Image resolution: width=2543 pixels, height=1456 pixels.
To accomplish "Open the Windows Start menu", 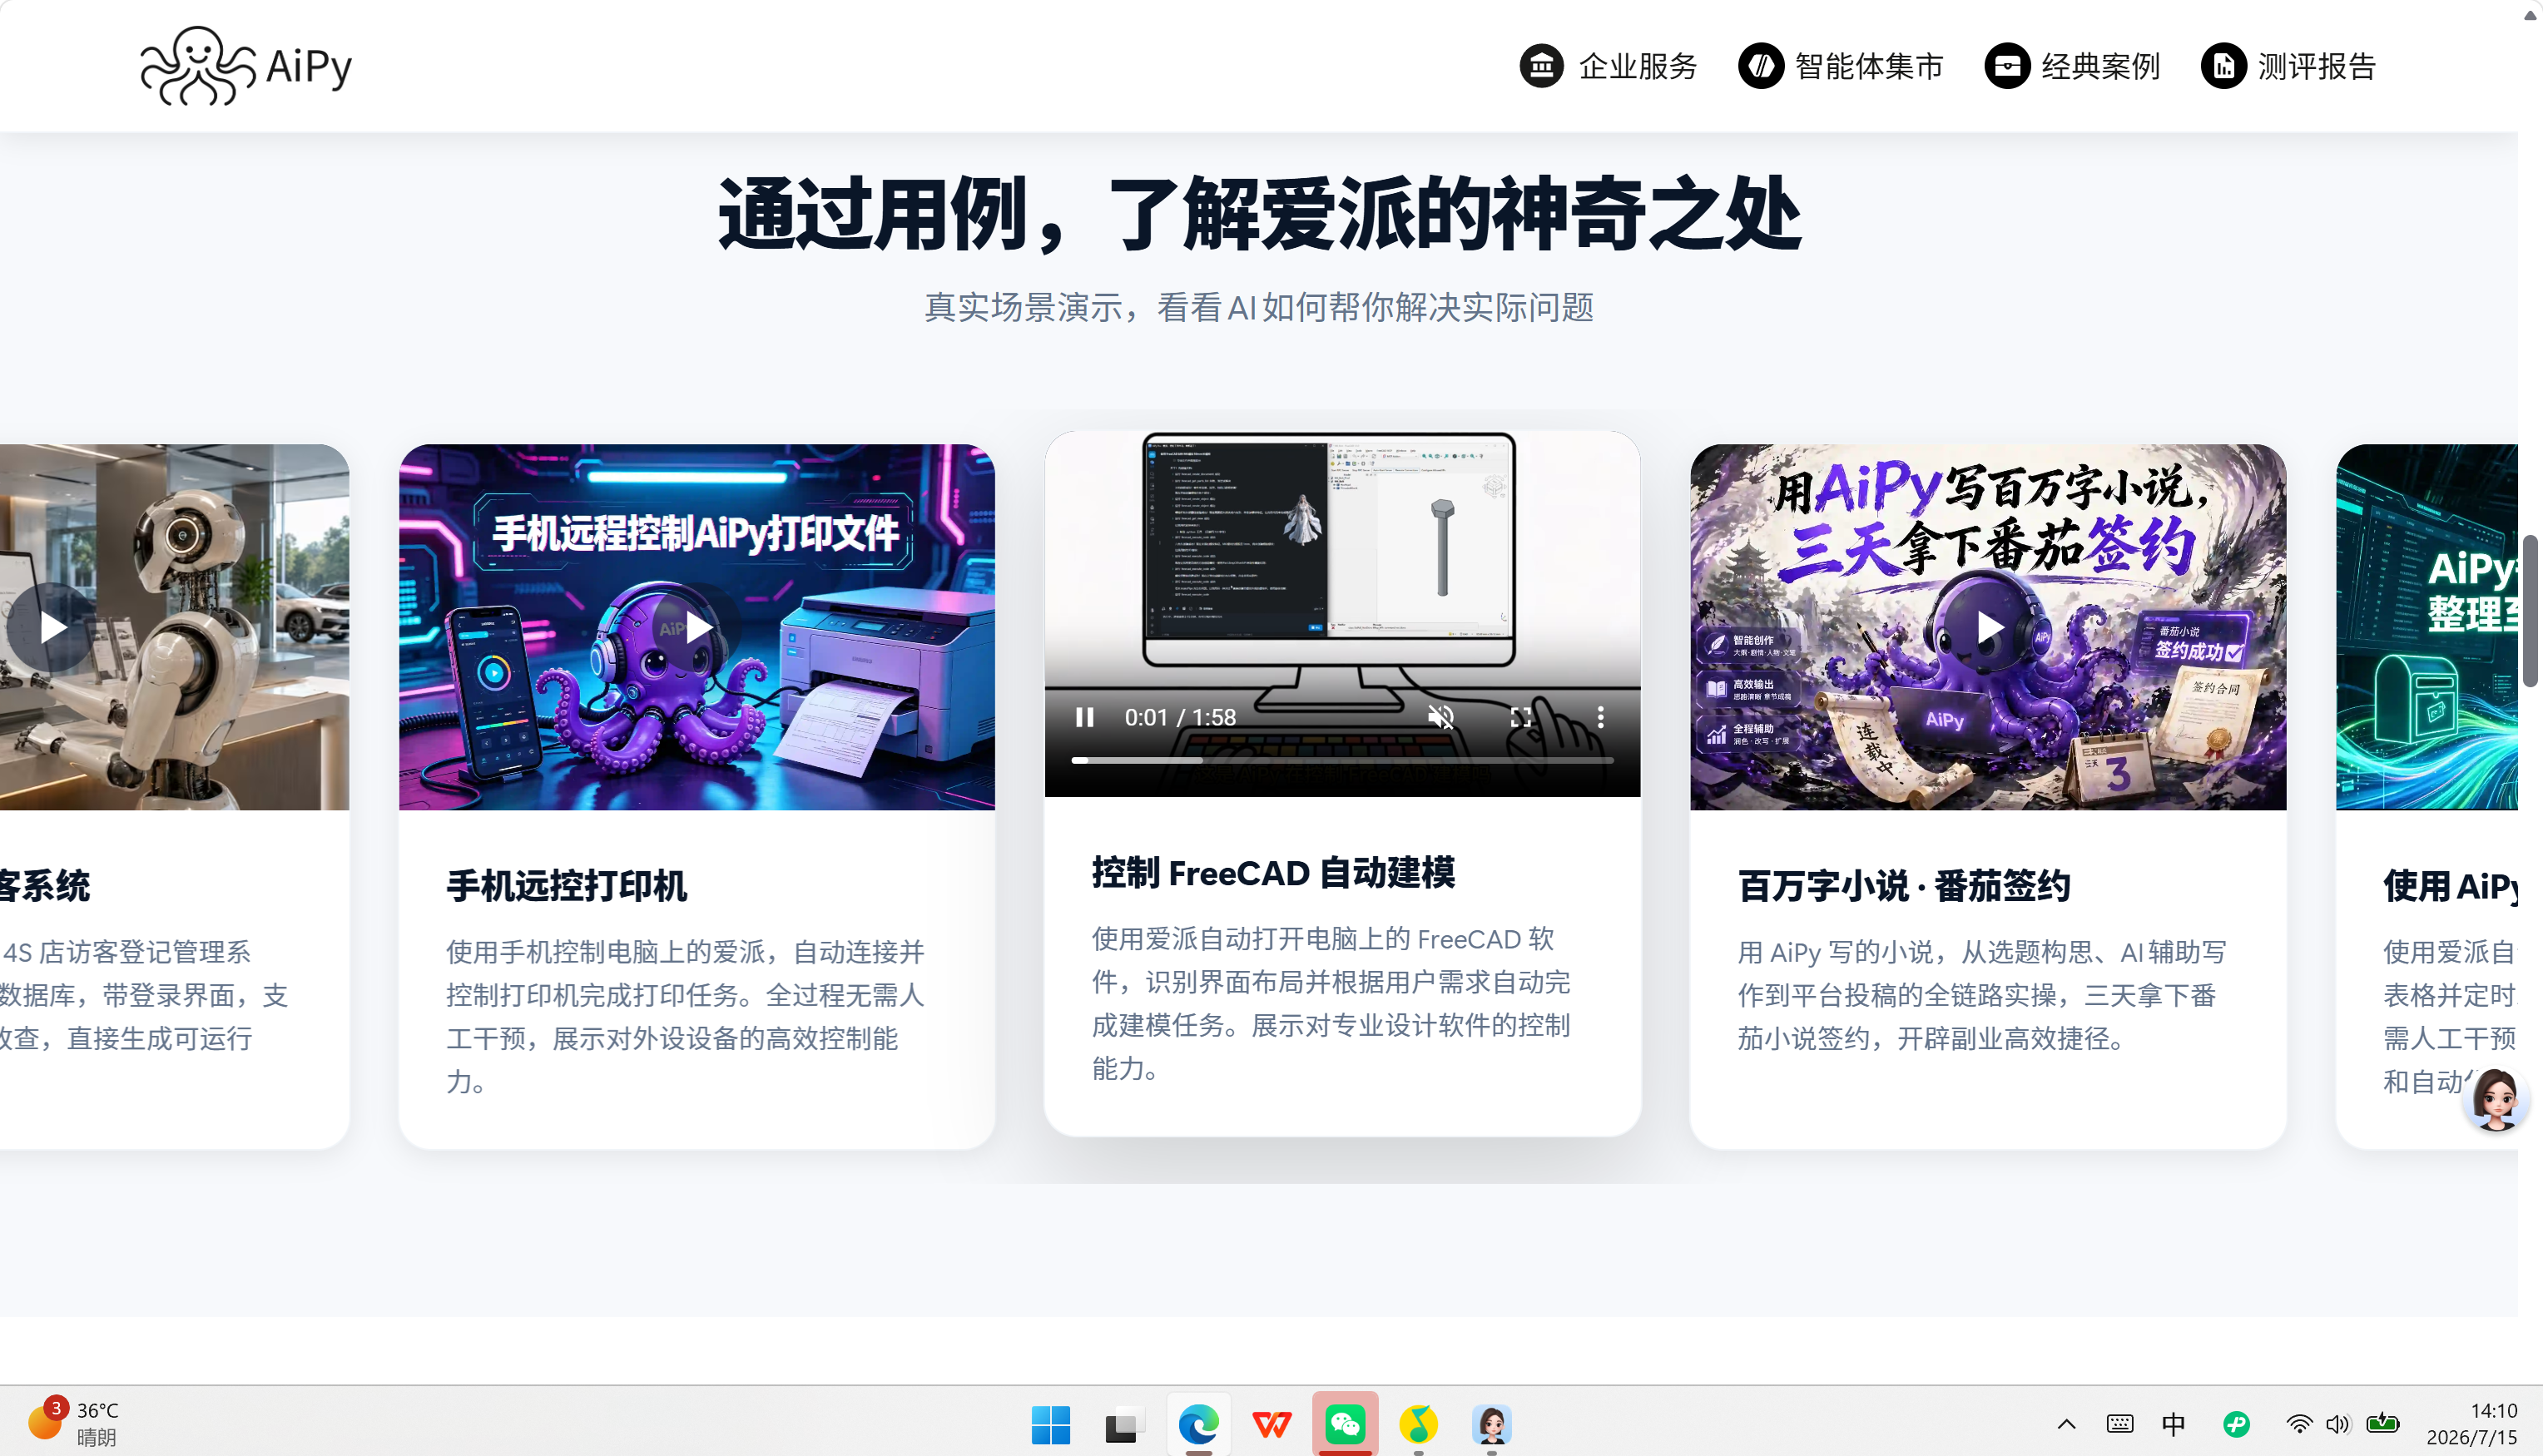I will pyautogui.click(x=1050, y=1424).
